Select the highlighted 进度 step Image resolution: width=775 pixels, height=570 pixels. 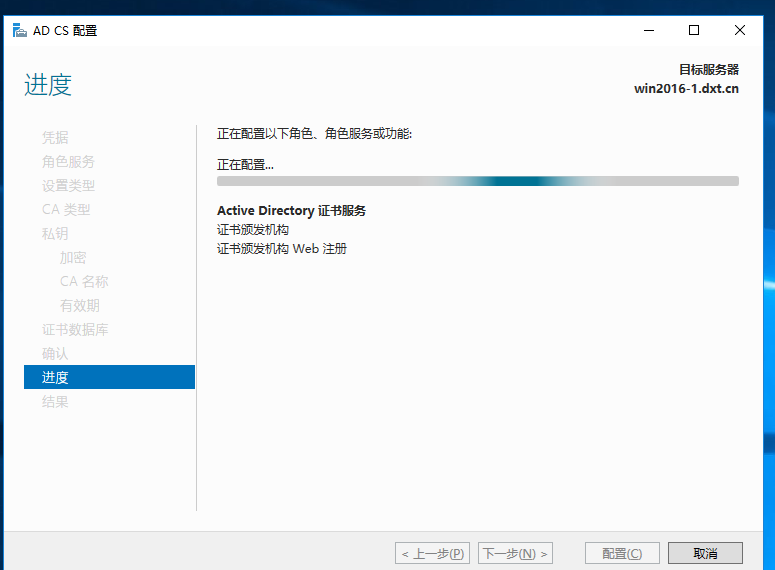(109, 377)
